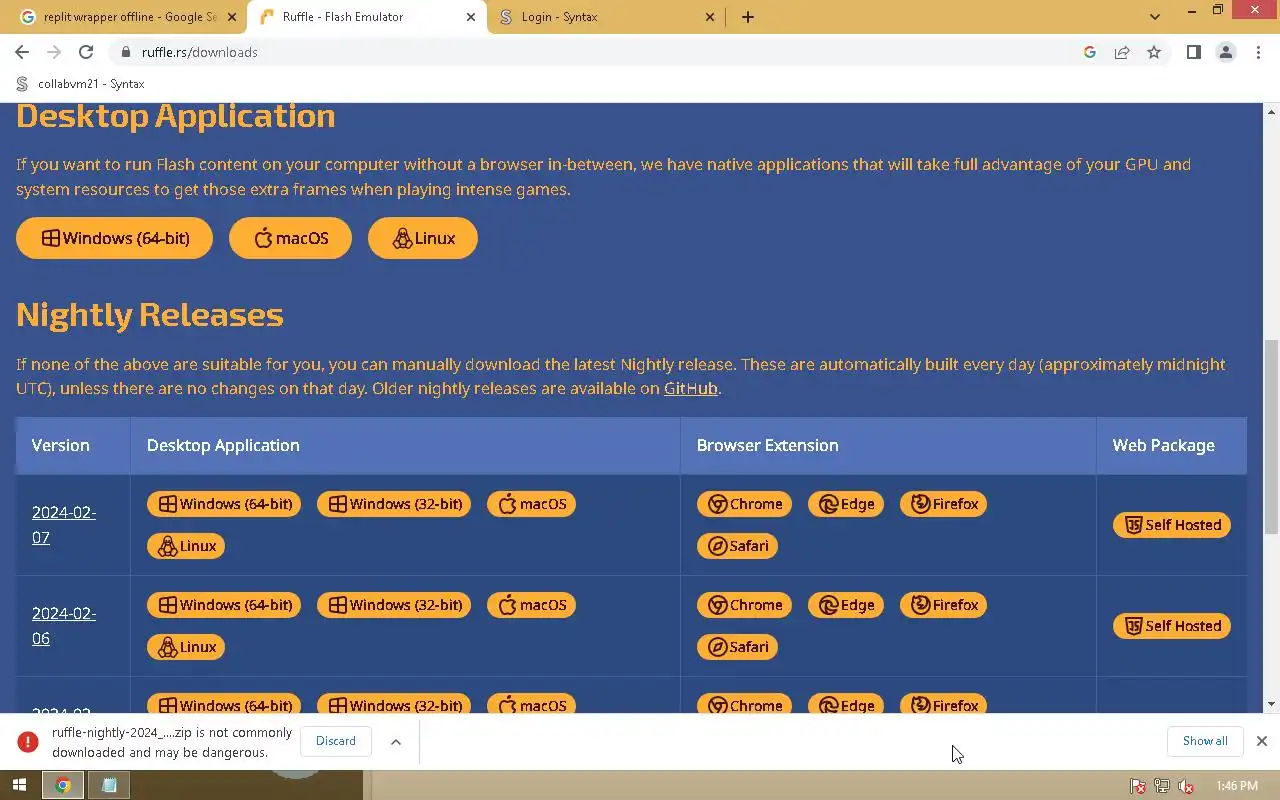
Task: Open a new tab with the plus button
Action: [x=747, y=17]
